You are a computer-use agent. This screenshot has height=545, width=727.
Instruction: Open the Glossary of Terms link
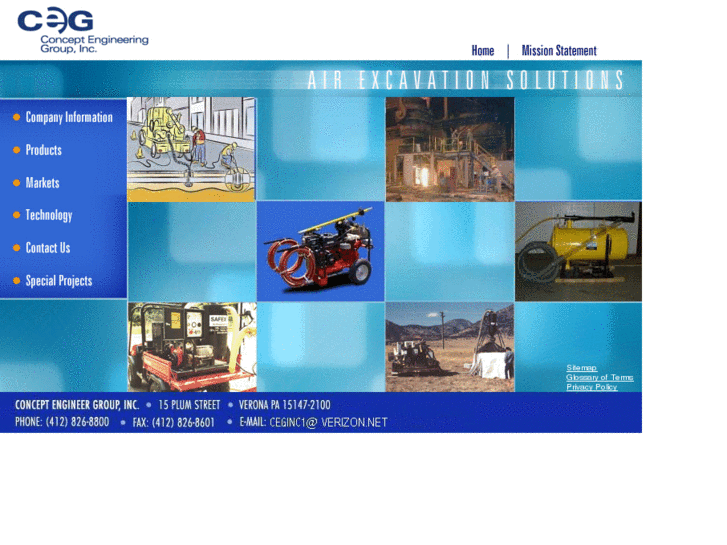[599, 378]
